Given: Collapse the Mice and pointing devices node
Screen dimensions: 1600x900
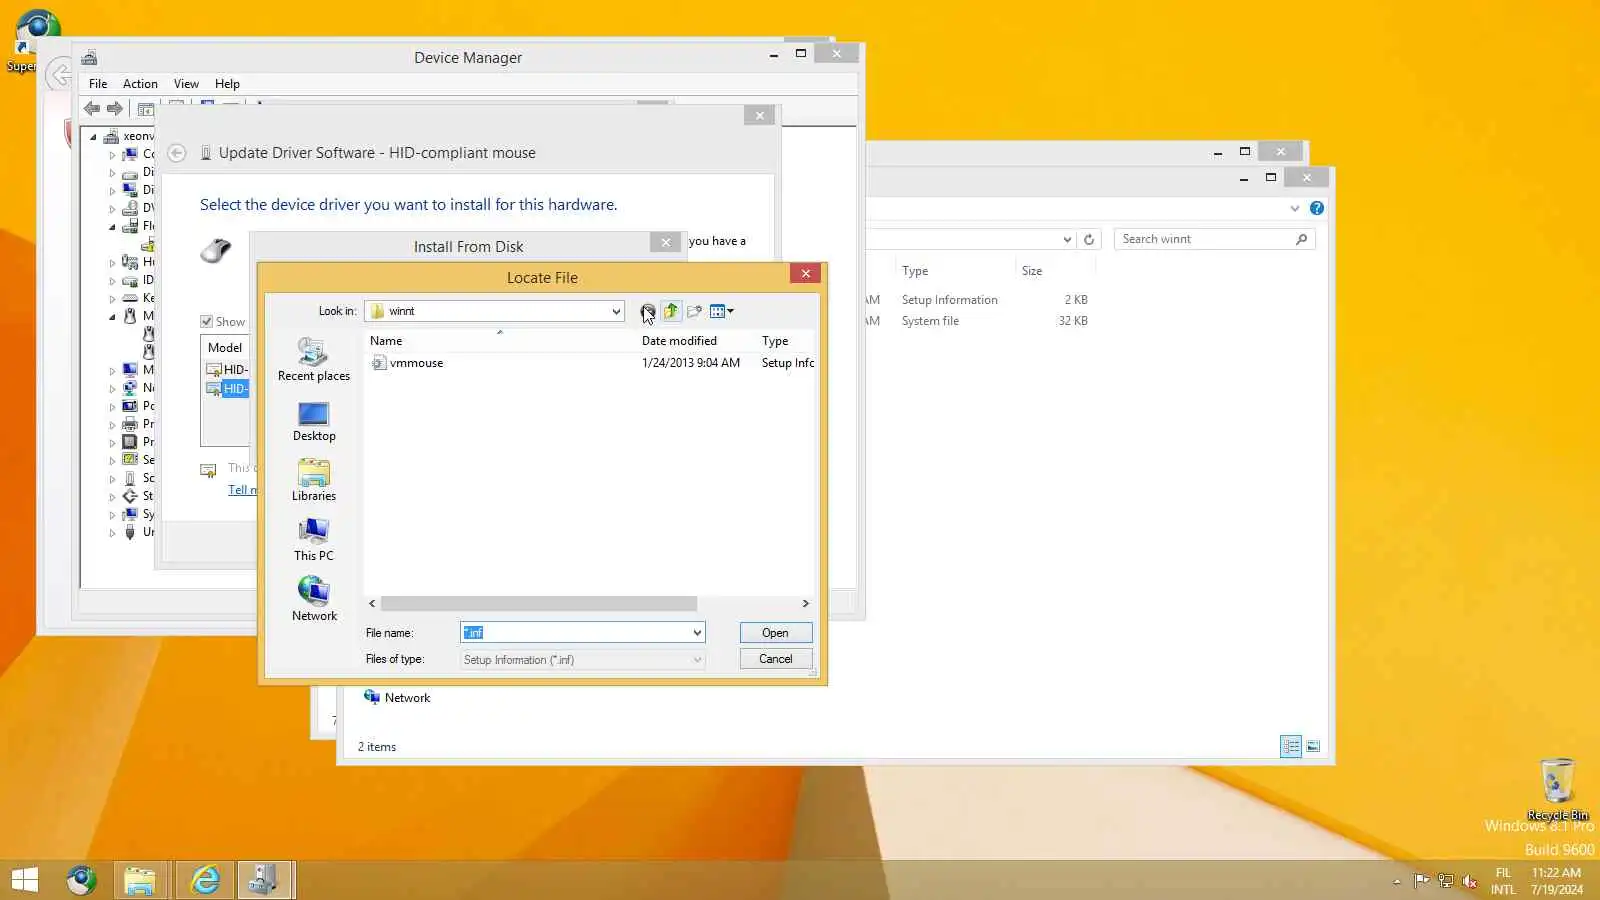Looking at the screenshot, I should (112, 317).
